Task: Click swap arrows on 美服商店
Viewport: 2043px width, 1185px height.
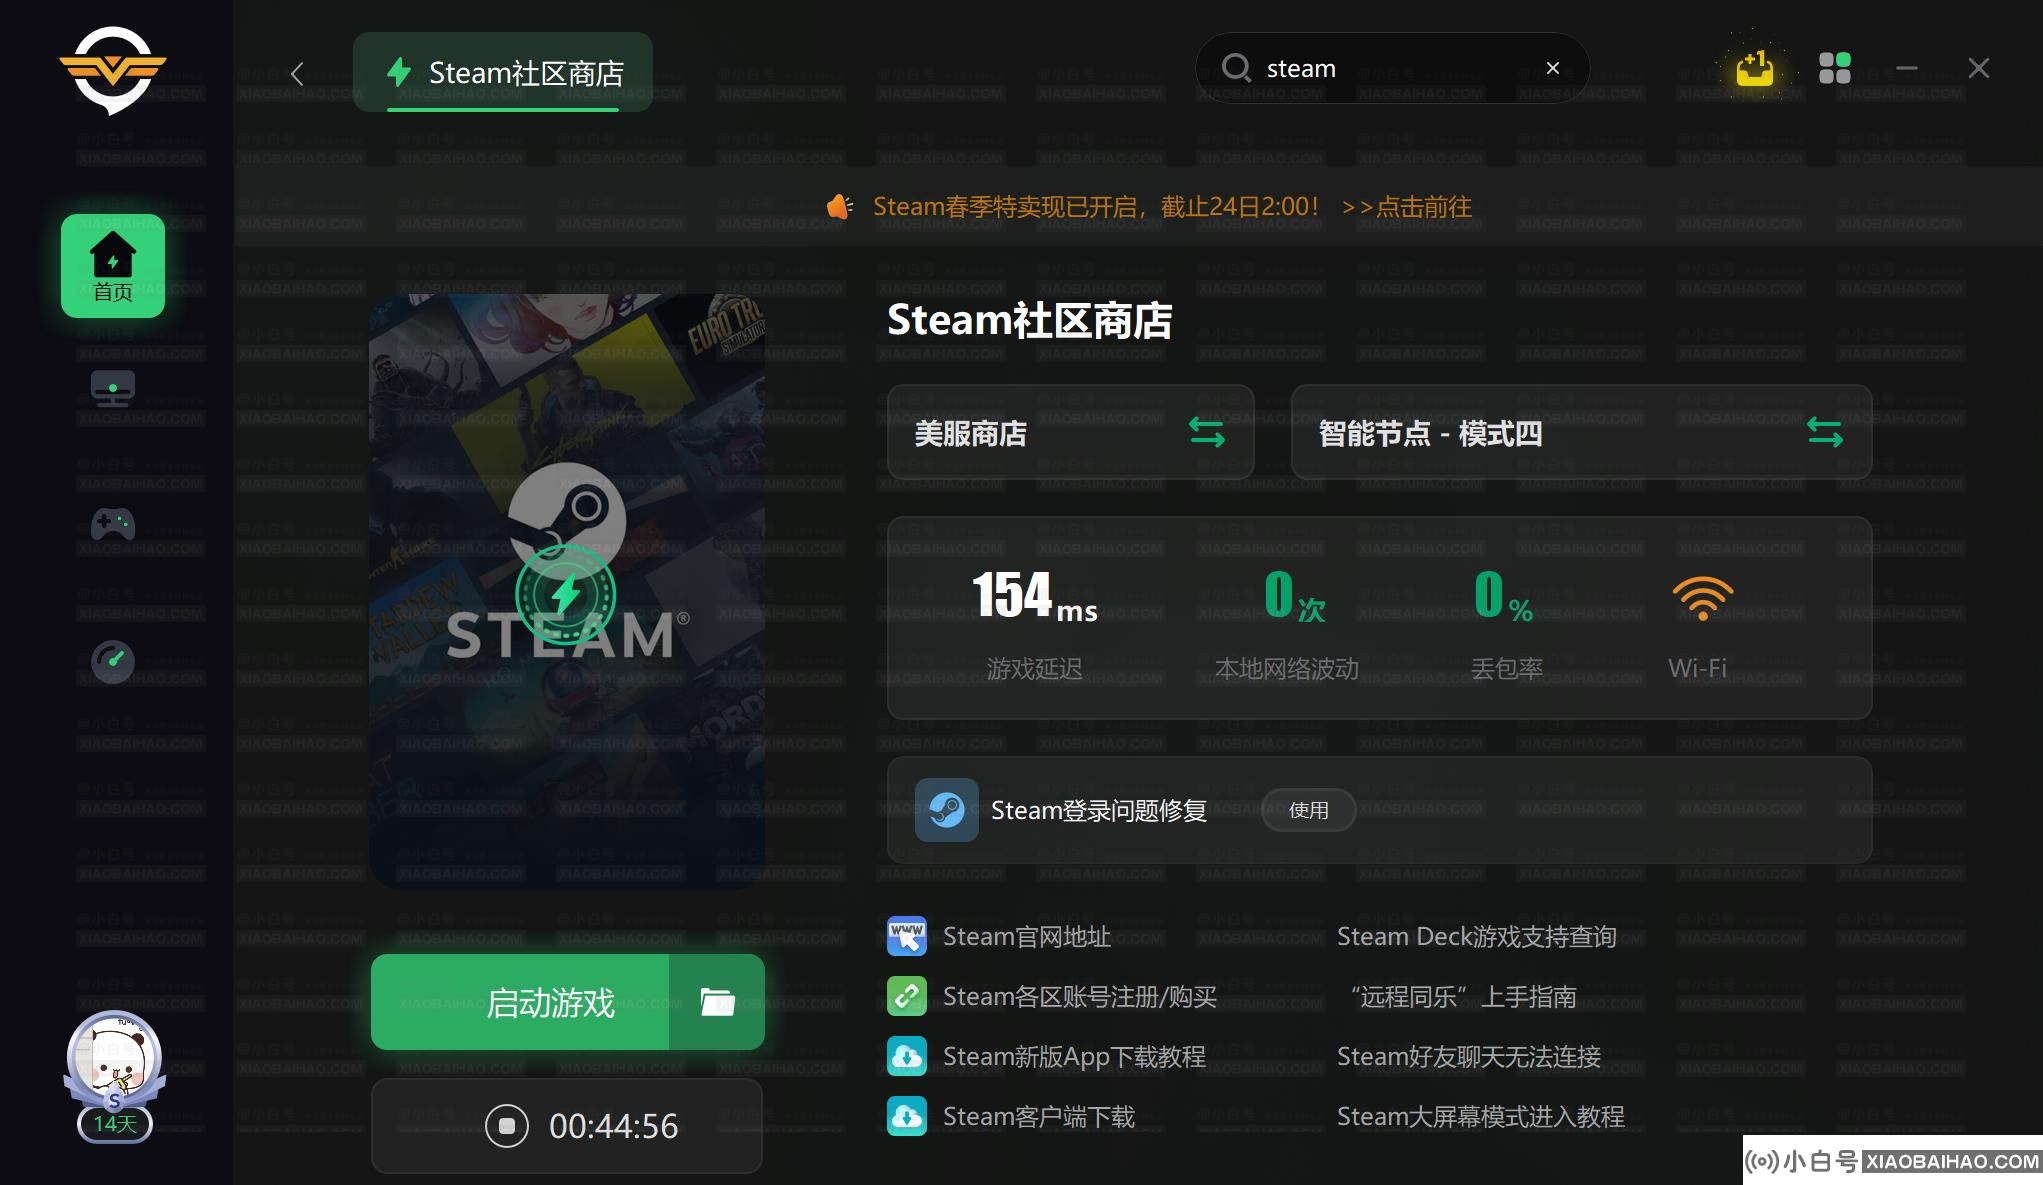Action: pyautogui.click(x=1207, y=432)
